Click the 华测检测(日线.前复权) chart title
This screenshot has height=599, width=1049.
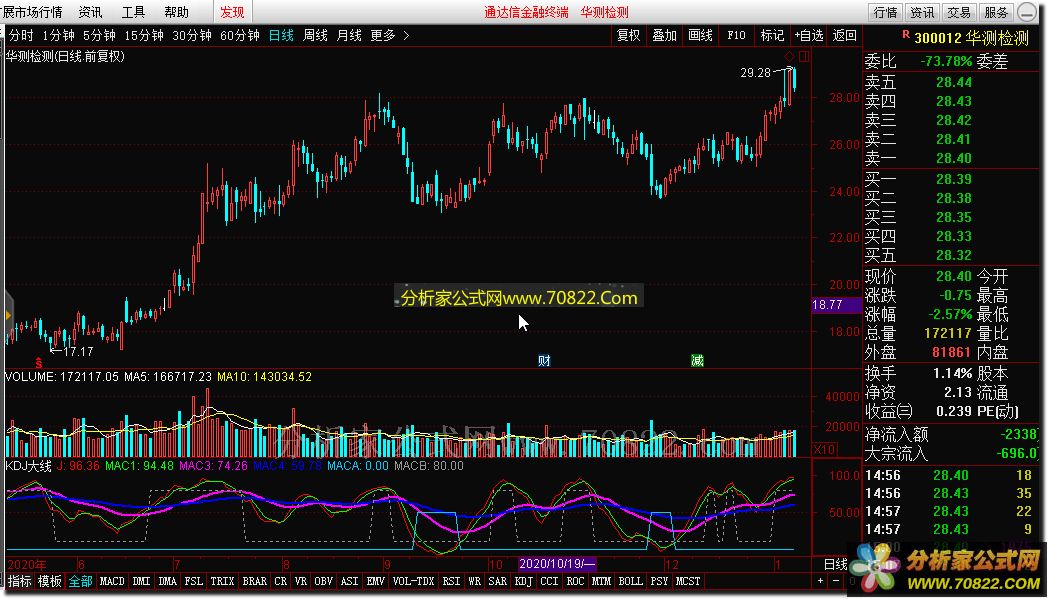66,57
